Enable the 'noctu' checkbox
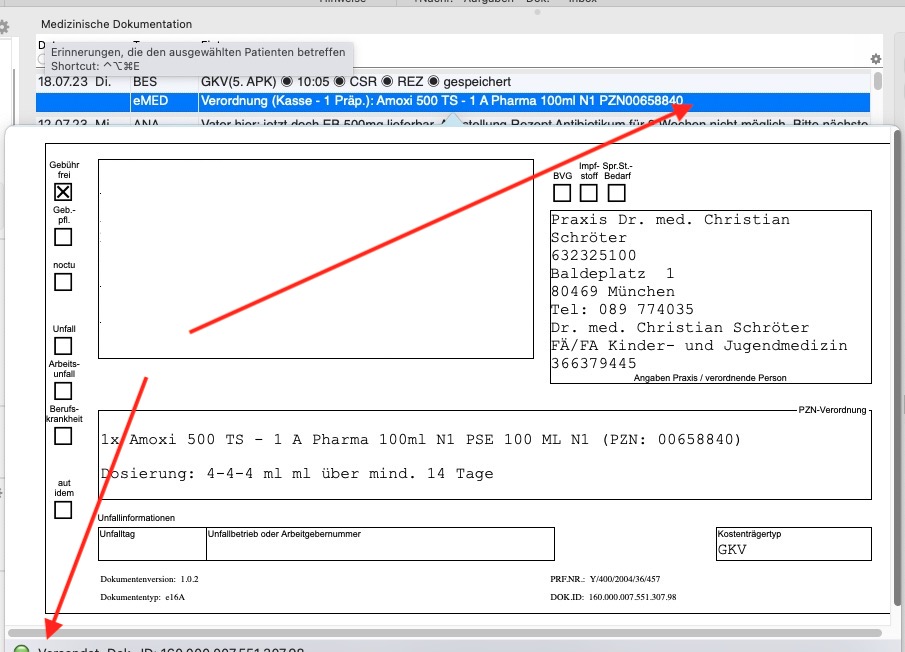 coord(63,282)
